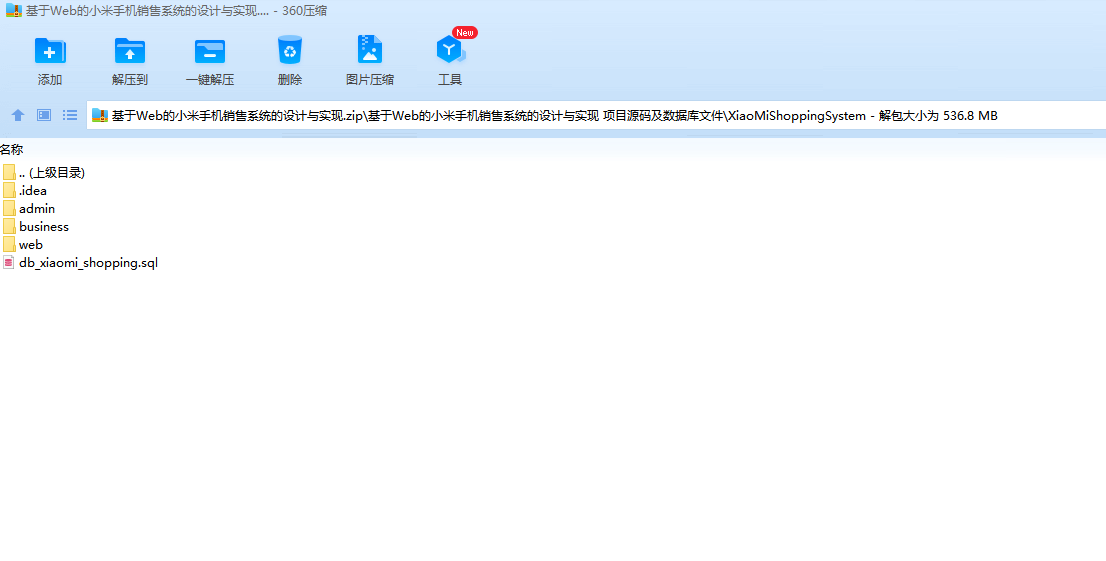1106x561 pixels.
Task: Select the 'business' folder name
Action: coord(44,227)
